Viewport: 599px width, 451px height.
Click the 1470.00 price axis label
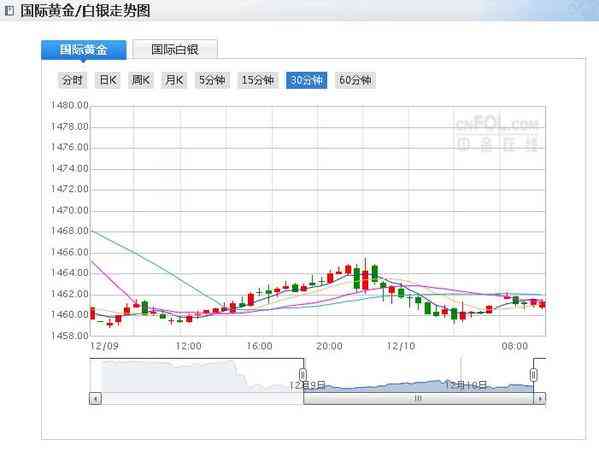point(70,210)
